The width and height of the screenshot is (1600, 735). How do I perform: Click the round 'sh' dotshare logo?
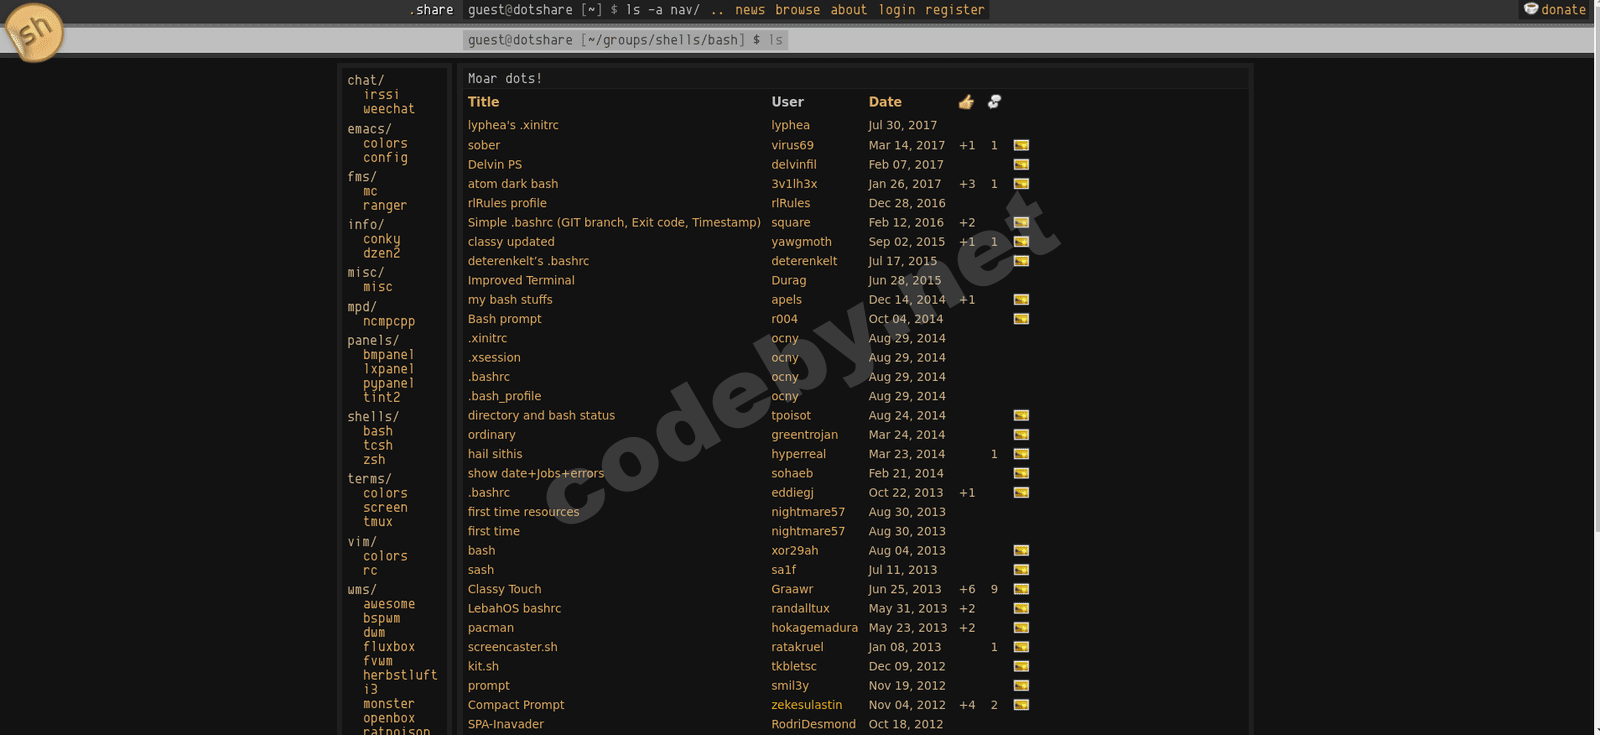[x=34, y=31]
